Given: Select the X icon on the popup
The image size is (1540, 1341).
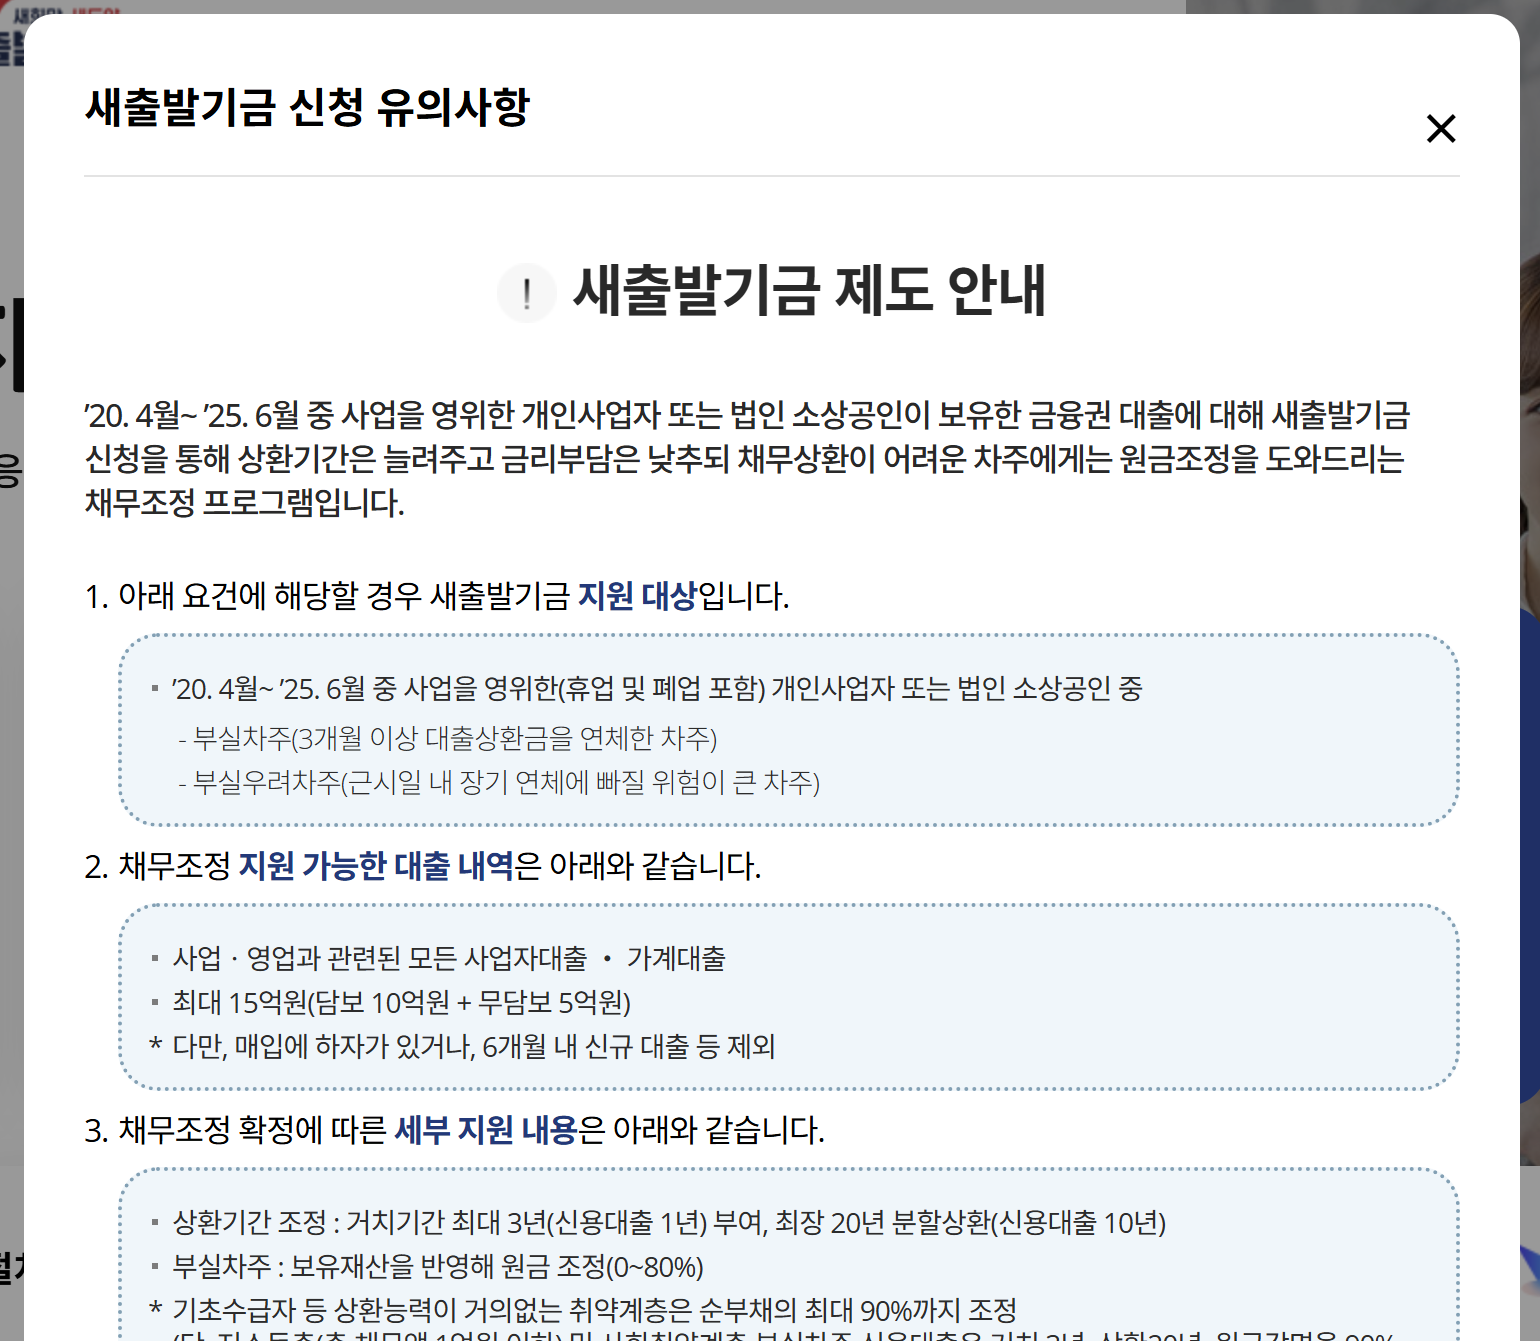Looking at the screenshot, I should 1441,129.
